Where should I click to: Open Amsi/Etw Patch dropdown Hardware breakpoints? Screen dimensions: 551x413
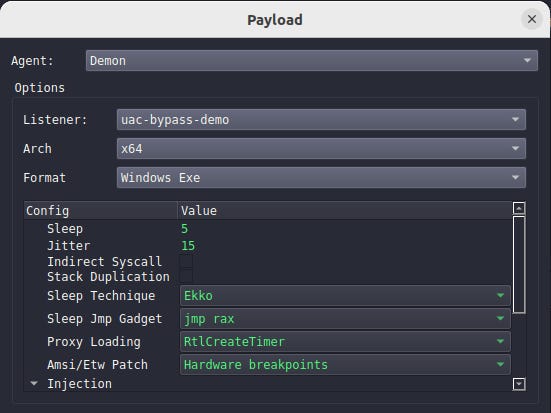[345, 365]
